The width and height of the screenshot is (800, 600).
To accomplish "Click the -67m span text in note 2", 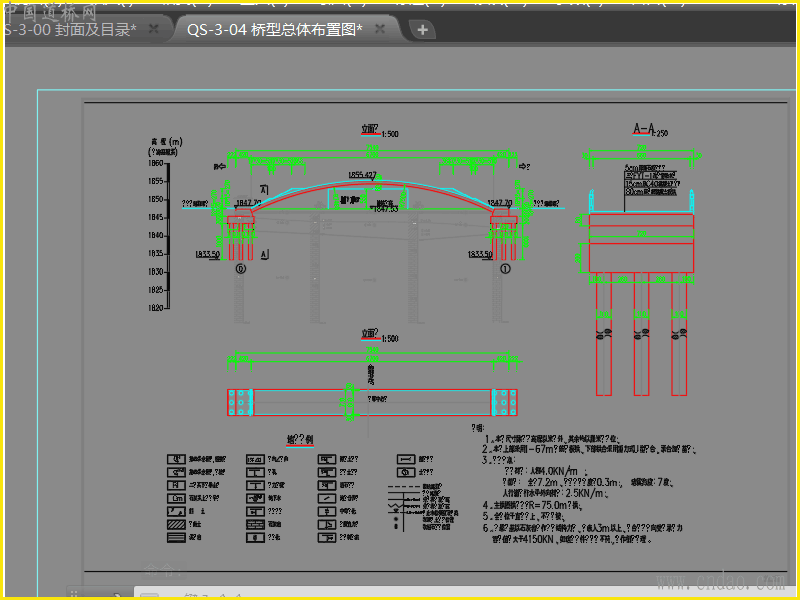I will 542,449.
